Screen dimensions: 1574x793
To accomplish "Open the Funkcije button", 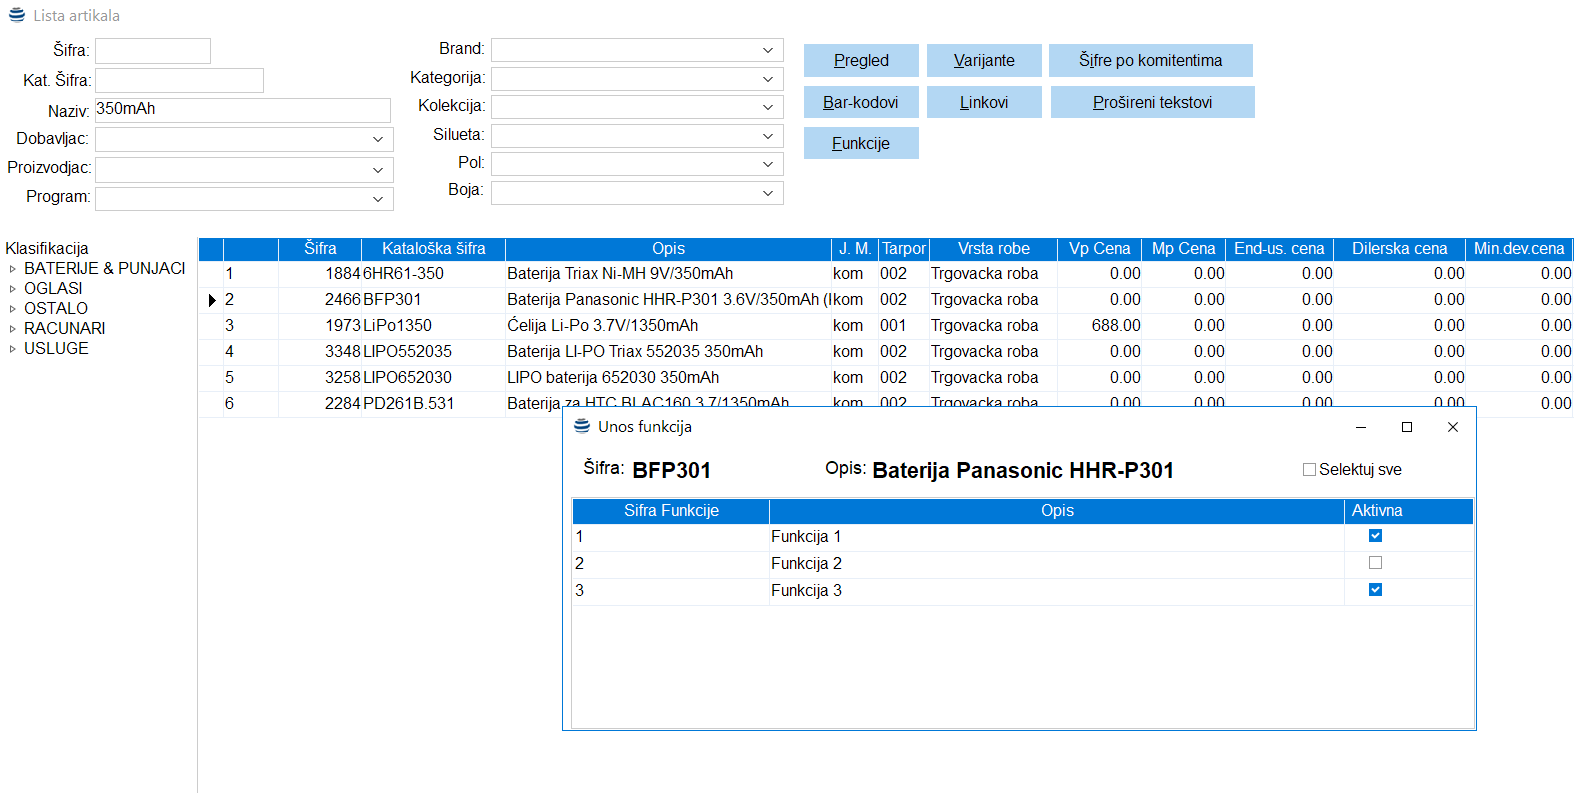I will point(860,143).
